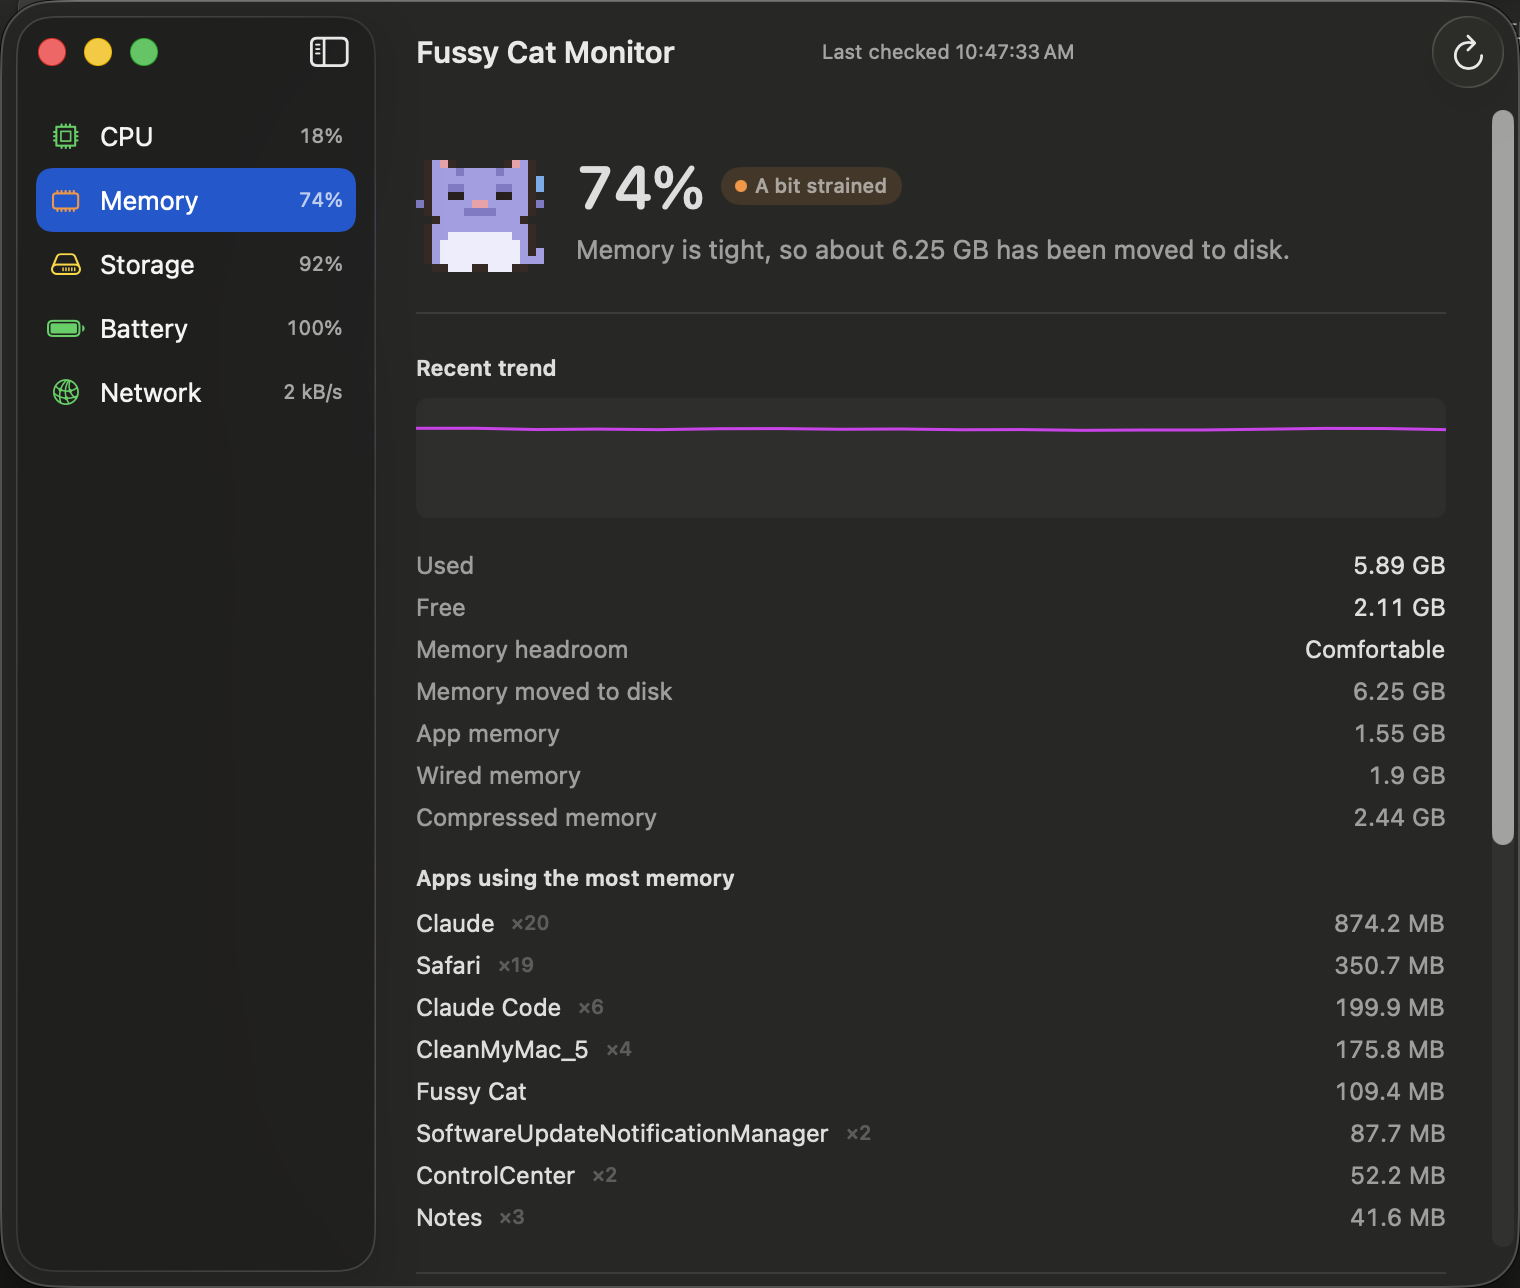Click the Storage drive icon in sidebar

pyautogui.click(x=66, y=264)
